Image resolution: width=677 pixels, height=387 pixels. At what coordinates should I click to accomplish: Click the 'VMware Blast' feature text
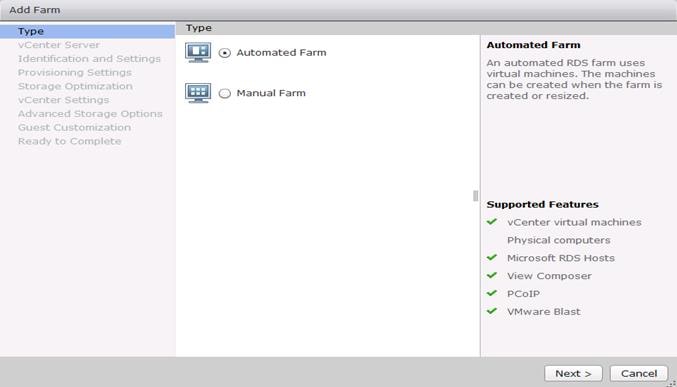pyautogui.click(x=544, y=312)
